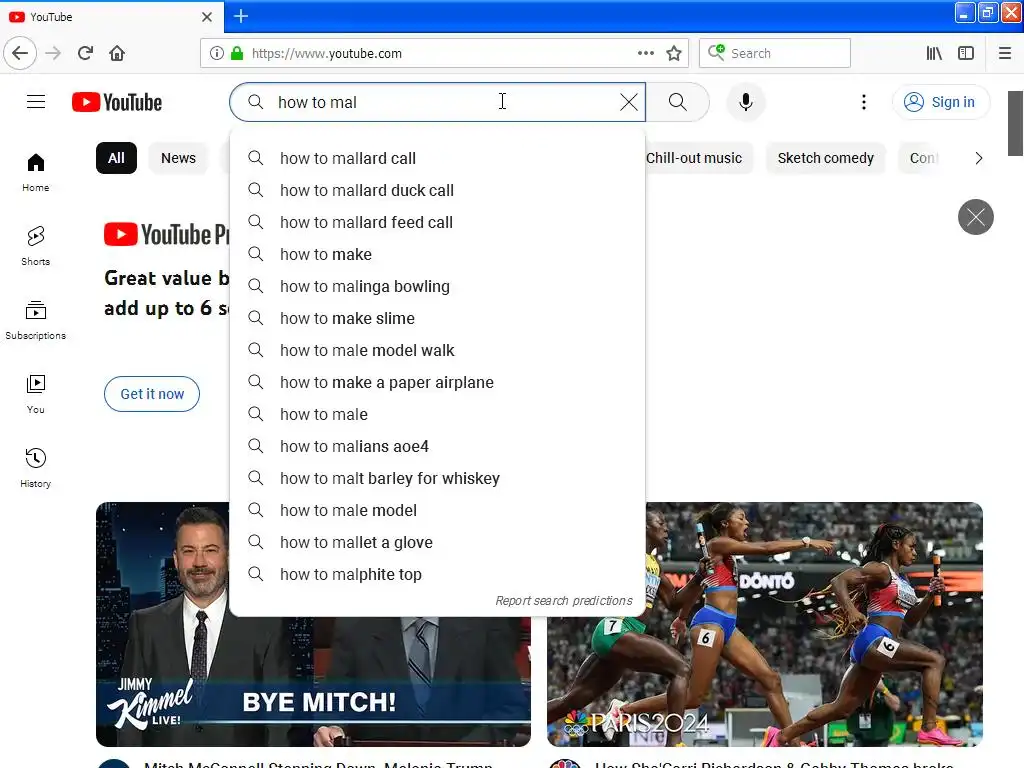Screen dimensions: 1024x768
Task: Open page actions three-dot menu in address bar
Action: point(646,53)
